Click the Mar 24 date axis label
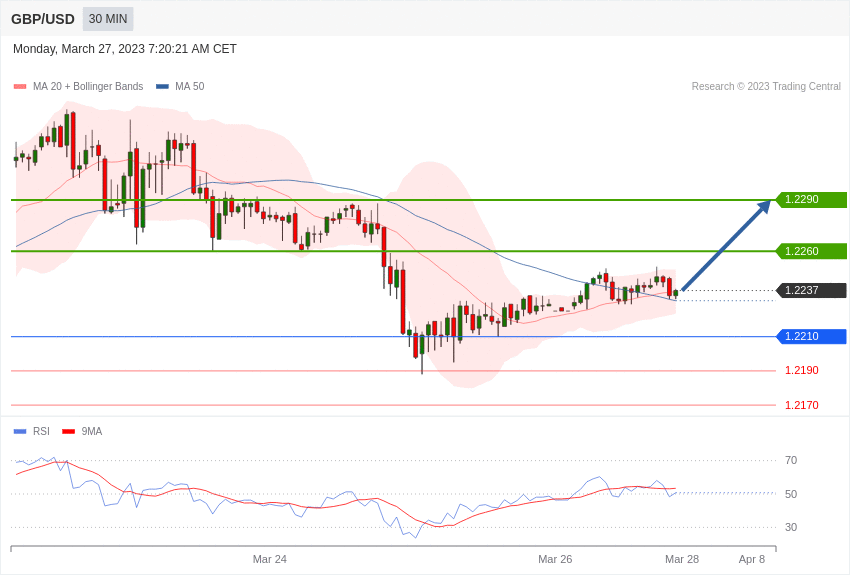 [270, 559]
